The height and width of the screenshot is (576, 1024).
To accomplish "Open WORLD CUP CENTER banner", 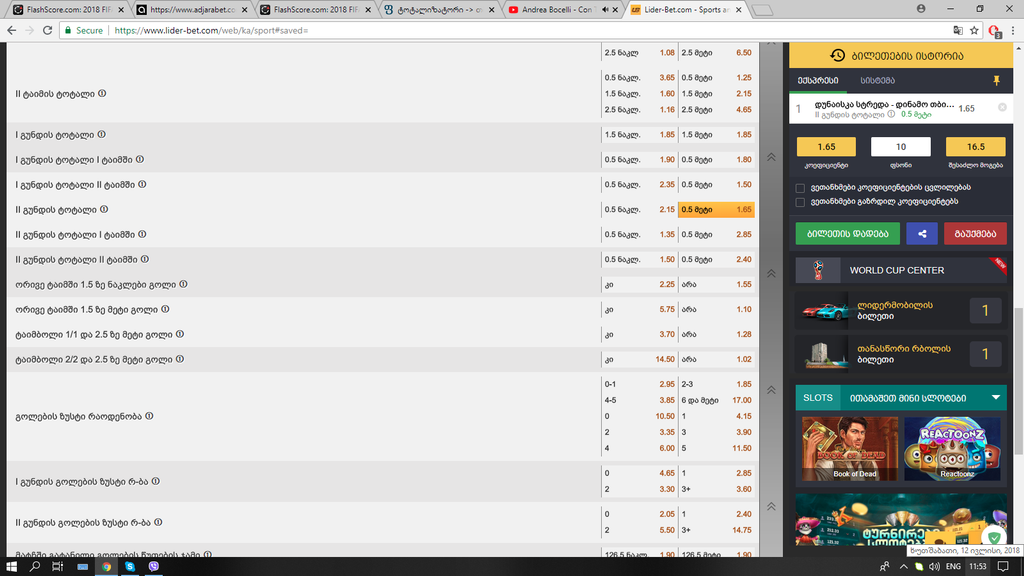I will 901,270.
